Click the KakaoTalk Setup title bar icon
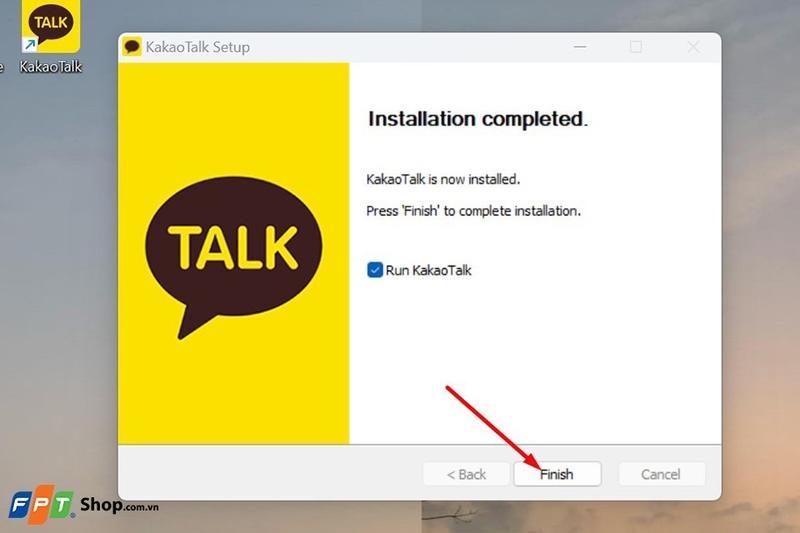Screen dimensions: 800x533 click(x=132, y=47)
